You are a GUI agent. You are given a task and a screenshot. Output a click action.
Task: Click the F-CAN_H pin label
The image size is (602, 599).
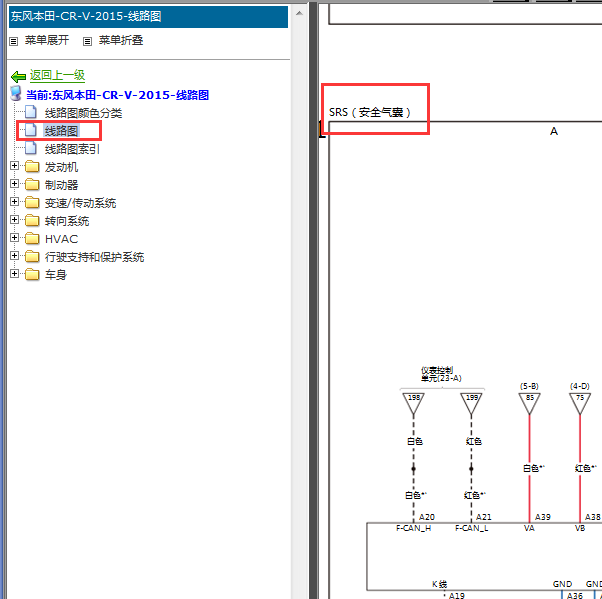coord(413,528)
